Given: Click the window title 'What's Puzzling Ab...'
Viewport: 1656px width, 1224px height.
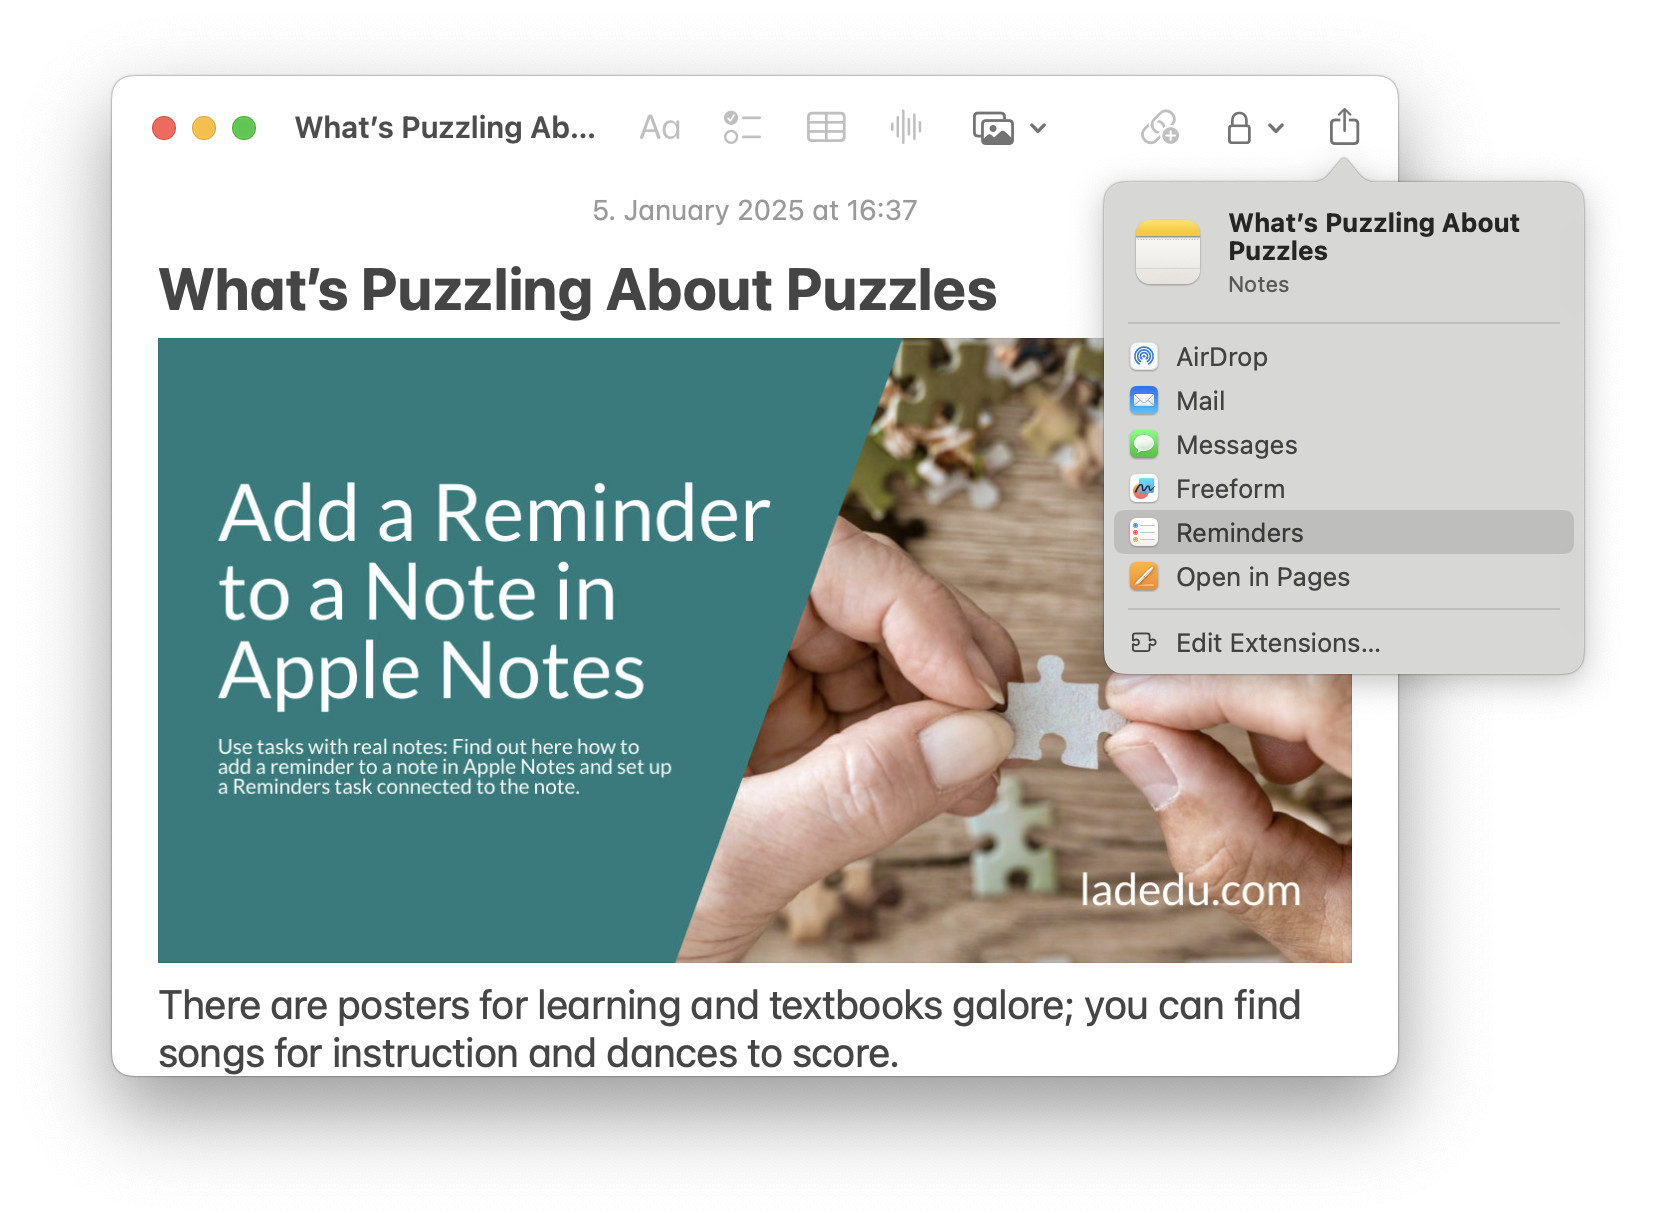Looking at the screenshot, I should (x=445, y=128).
